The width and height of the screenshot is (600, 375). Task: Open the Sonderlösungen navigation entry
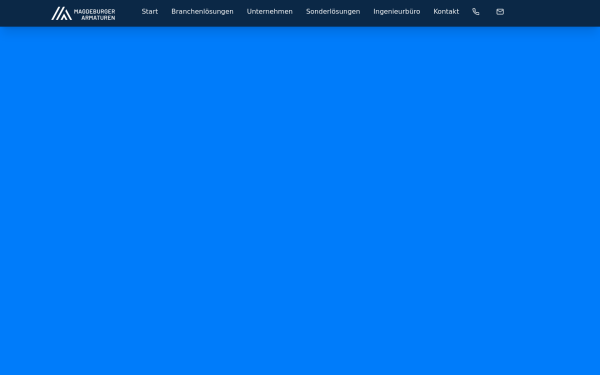click(x=333, y=11)
